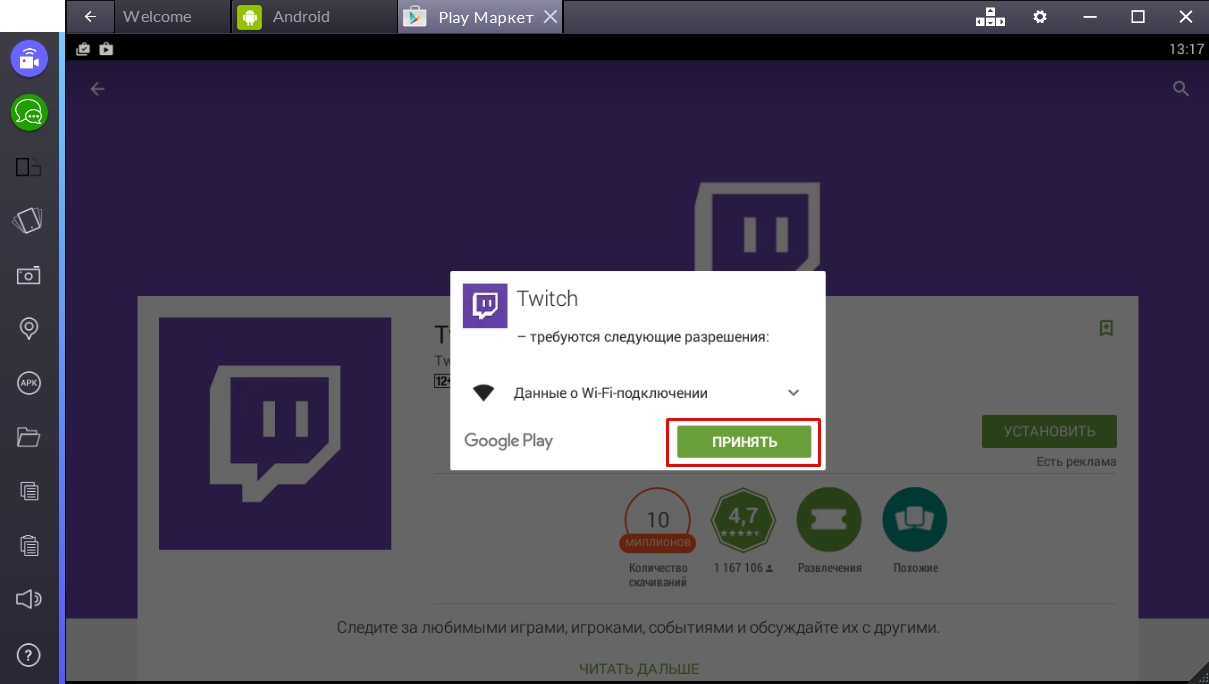The width and height of the screenshot is (1209, 684).
Task: Open the help question mark icon
Action: click(29, 654)
